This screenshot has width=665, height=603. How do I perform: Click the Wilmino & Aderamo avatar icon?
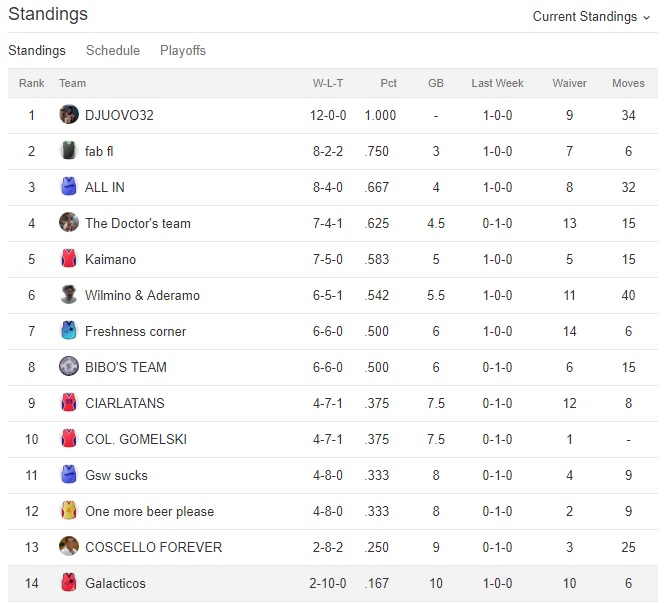pyautogui.click(x=68, y=295)
